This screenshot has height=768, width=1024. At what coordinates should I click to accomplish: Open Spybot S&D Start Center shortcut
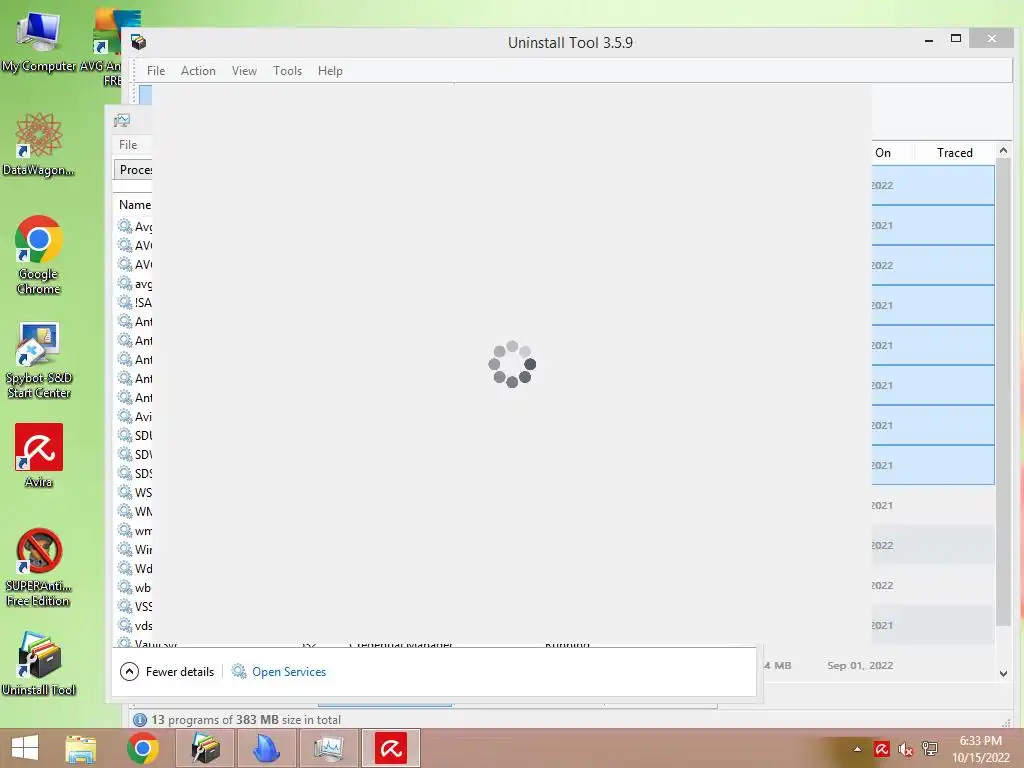[39, 359]
